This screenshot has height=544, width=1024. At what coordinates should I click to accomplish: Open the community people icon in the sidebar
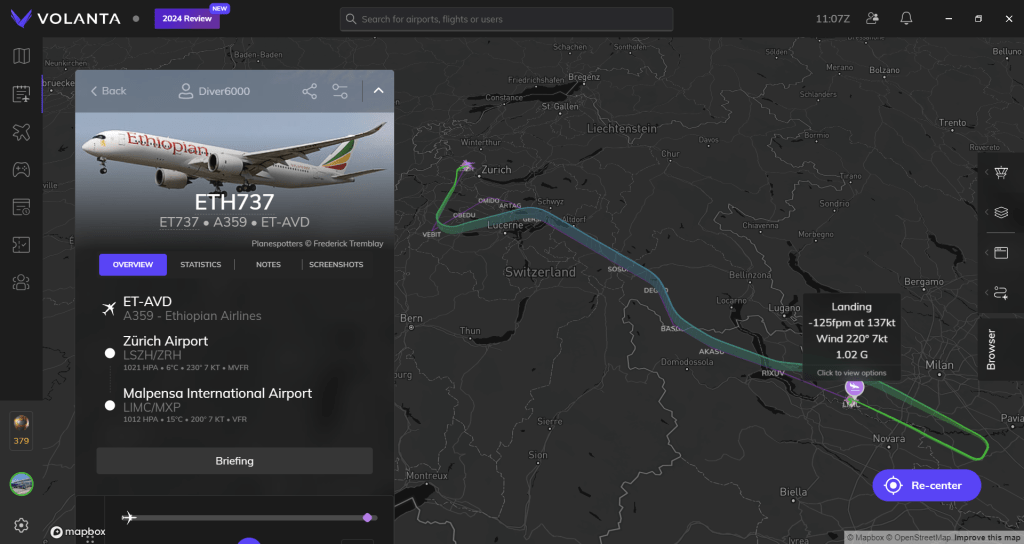click(21, 283)
